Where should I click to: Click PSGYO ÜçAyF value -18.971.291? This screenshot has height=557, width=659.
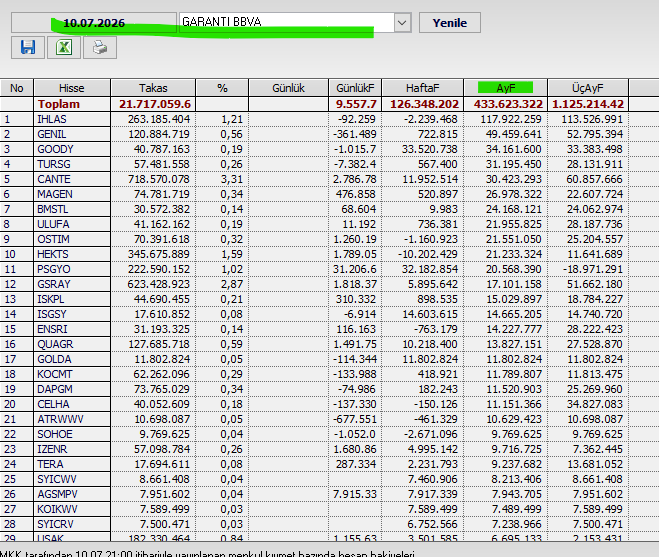(591, 269)
